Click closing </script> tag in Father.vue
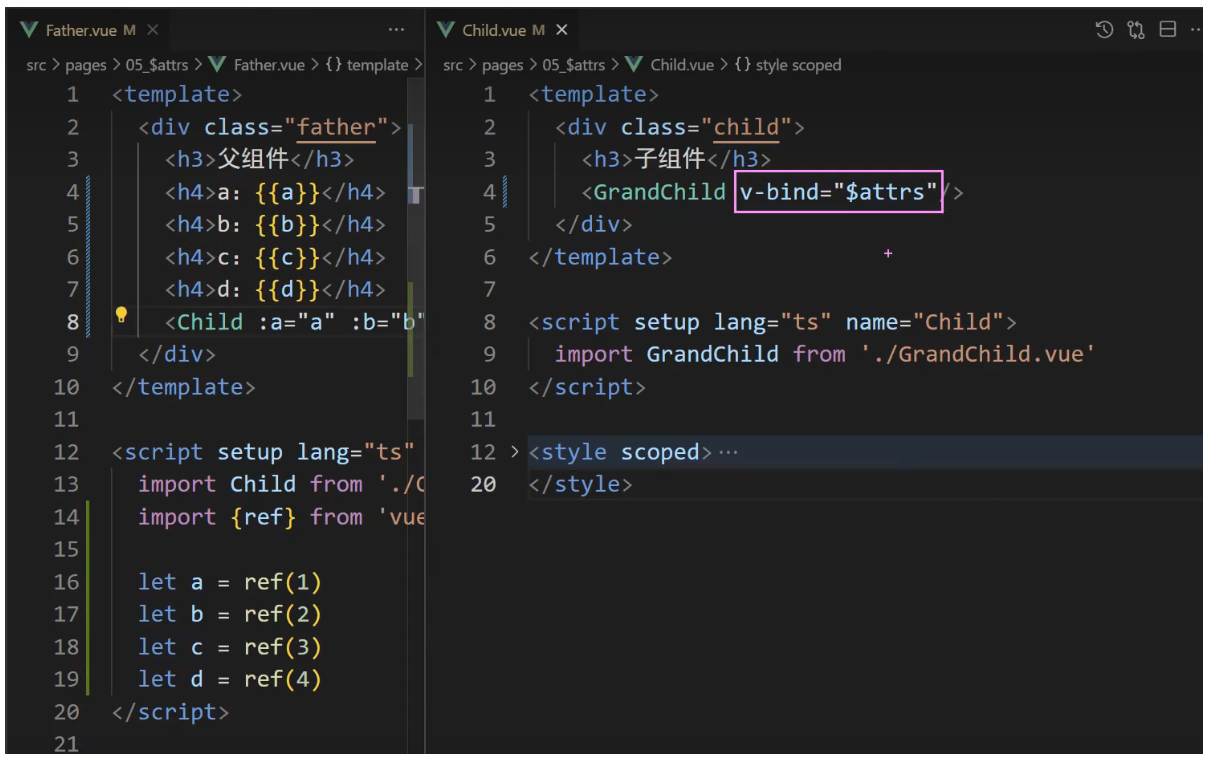The width and height of the screenshot is (1208, 762). click(x=171, y=712)
